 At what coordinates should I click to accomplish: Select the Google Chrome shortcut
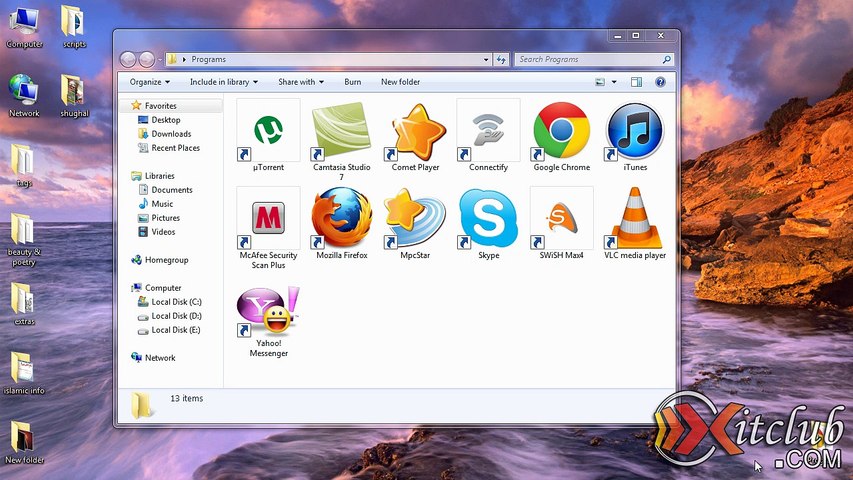[561, 136]
